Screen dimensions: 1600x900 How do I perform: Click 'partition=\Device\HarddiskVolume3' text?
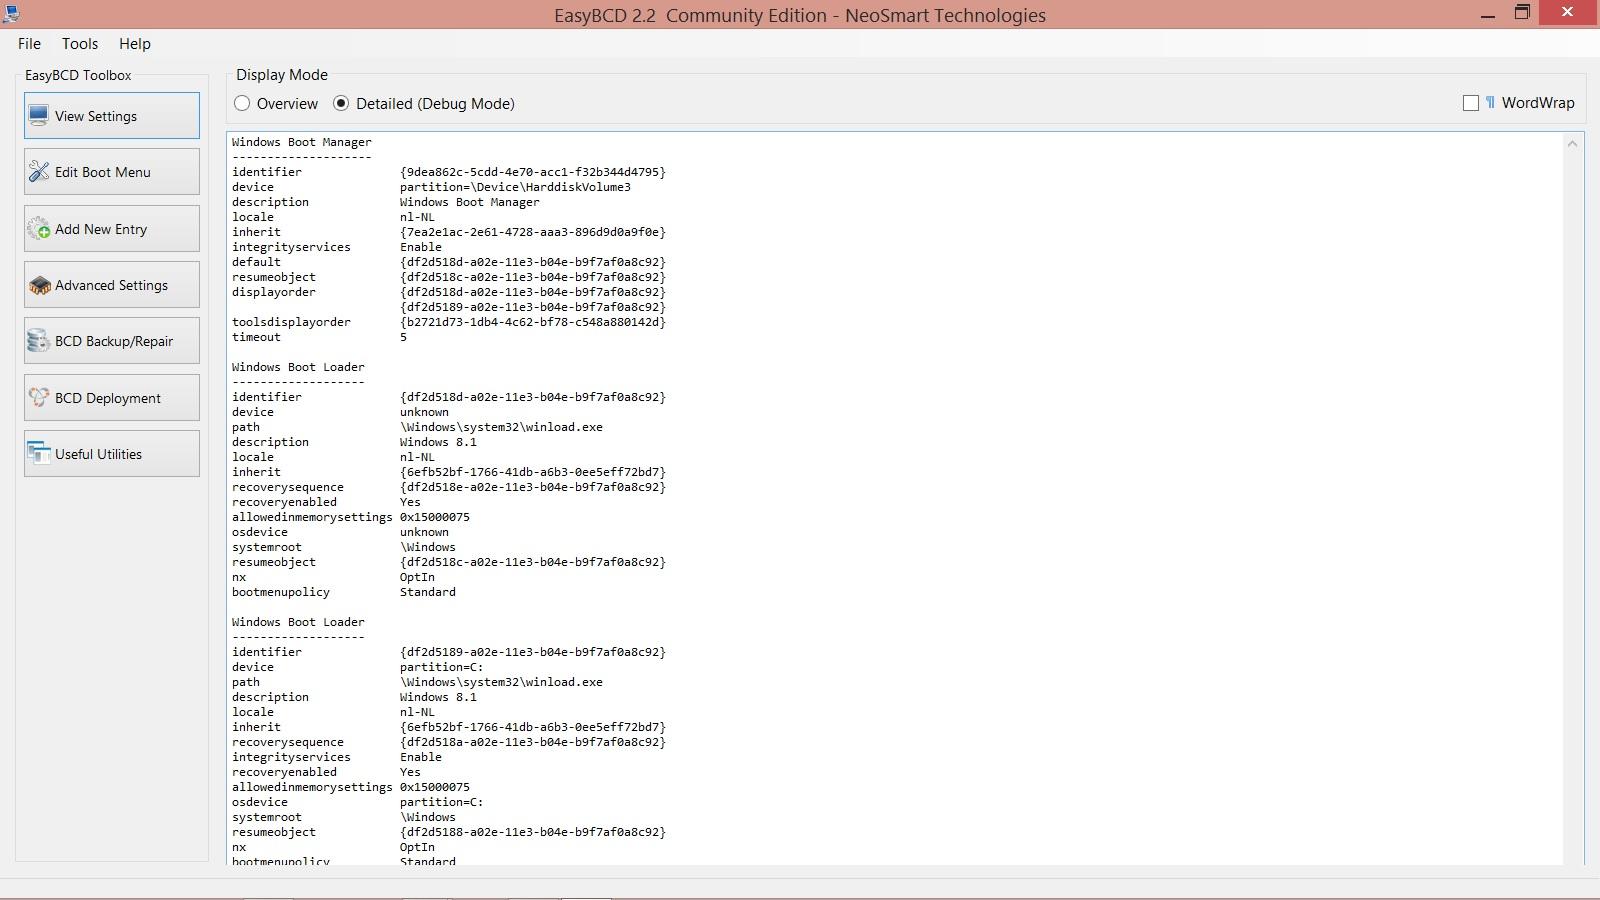point(515,187)
